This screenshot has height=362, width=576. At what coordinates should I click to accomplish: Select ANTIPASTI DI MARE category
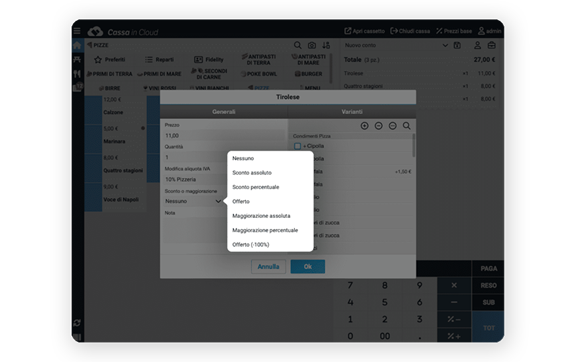309,60
